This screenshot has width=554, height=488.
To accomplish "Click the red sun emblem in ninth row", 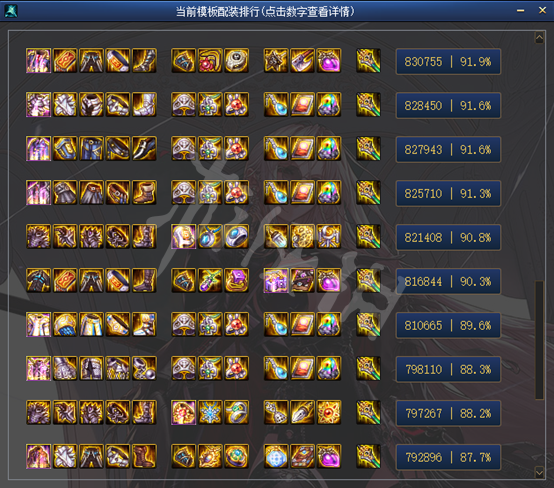I will [x=329, y=412].
